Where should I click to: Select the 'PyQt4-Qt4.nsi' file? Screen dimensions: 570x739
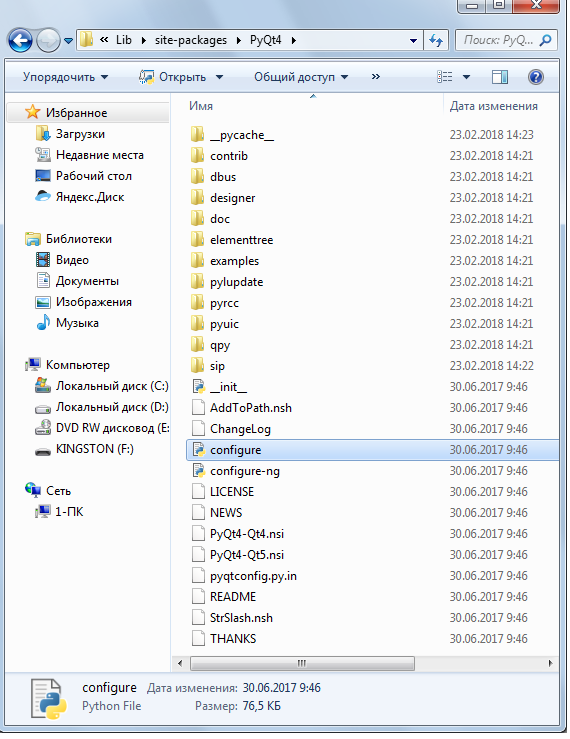pyautogui.click(x=247, y=534)
